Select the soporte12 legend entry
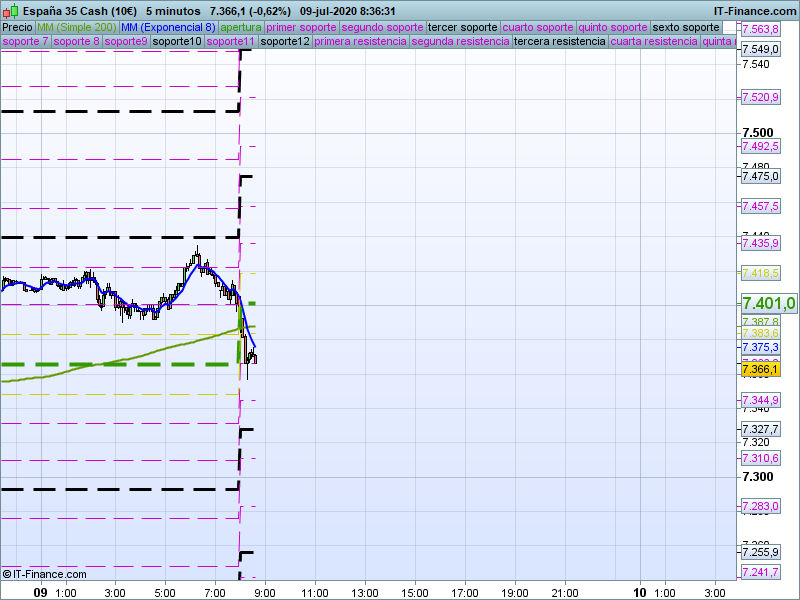 click(284, 42)
